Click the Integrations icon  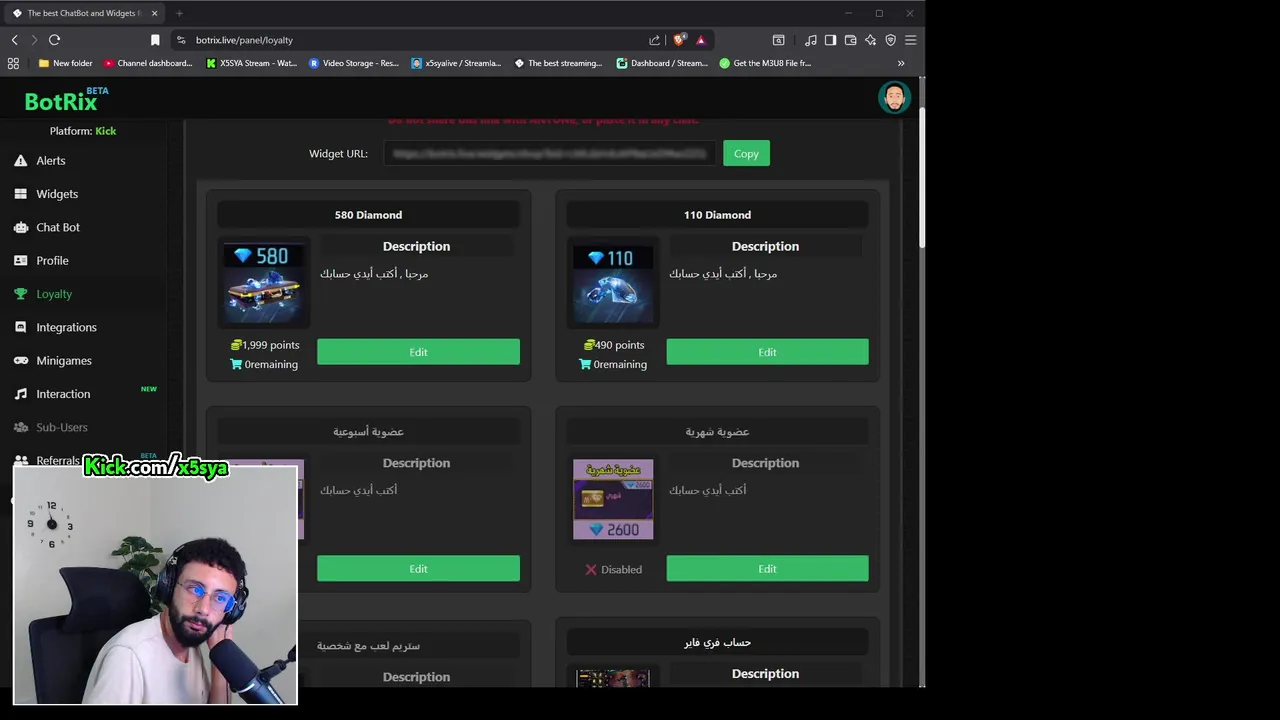pos(21,327)
